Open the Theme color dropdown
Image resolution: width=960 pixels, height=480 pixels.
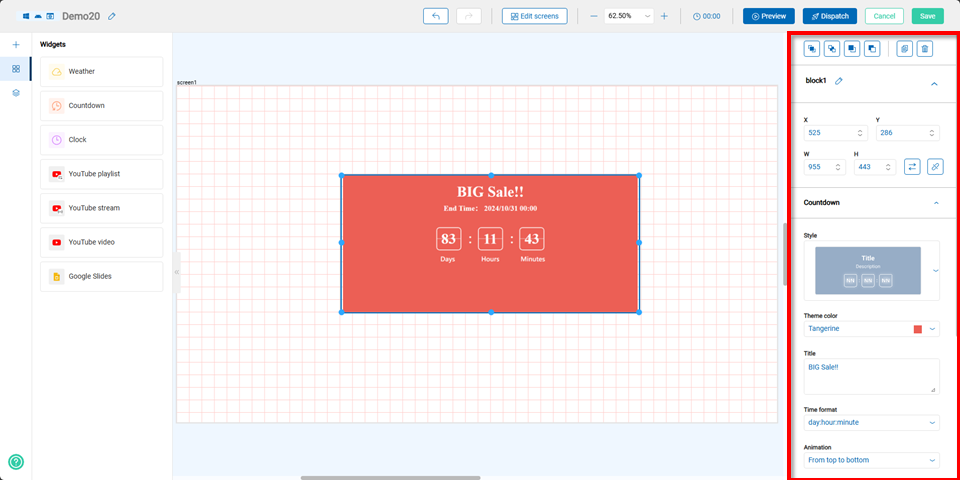tap(932, 329)
